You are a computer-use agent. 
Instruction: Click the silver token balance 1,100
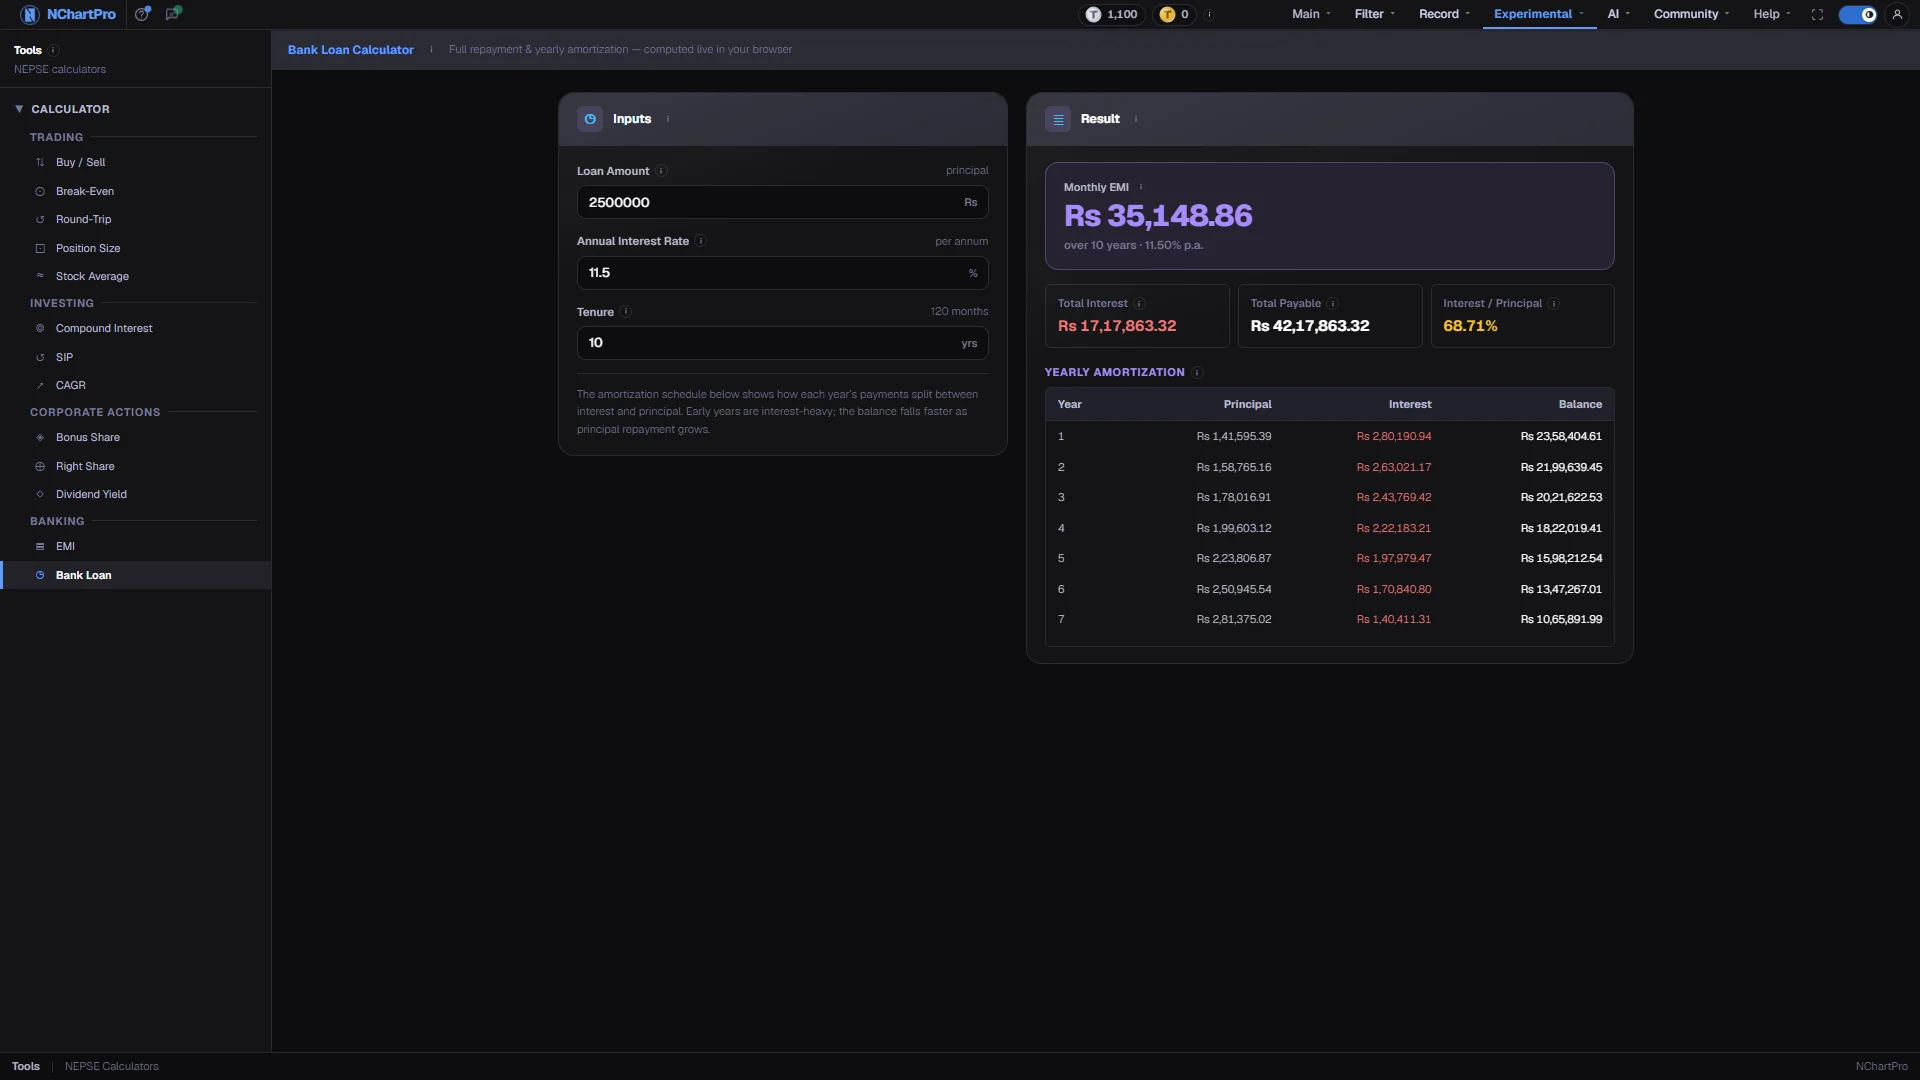point(1112,14)
